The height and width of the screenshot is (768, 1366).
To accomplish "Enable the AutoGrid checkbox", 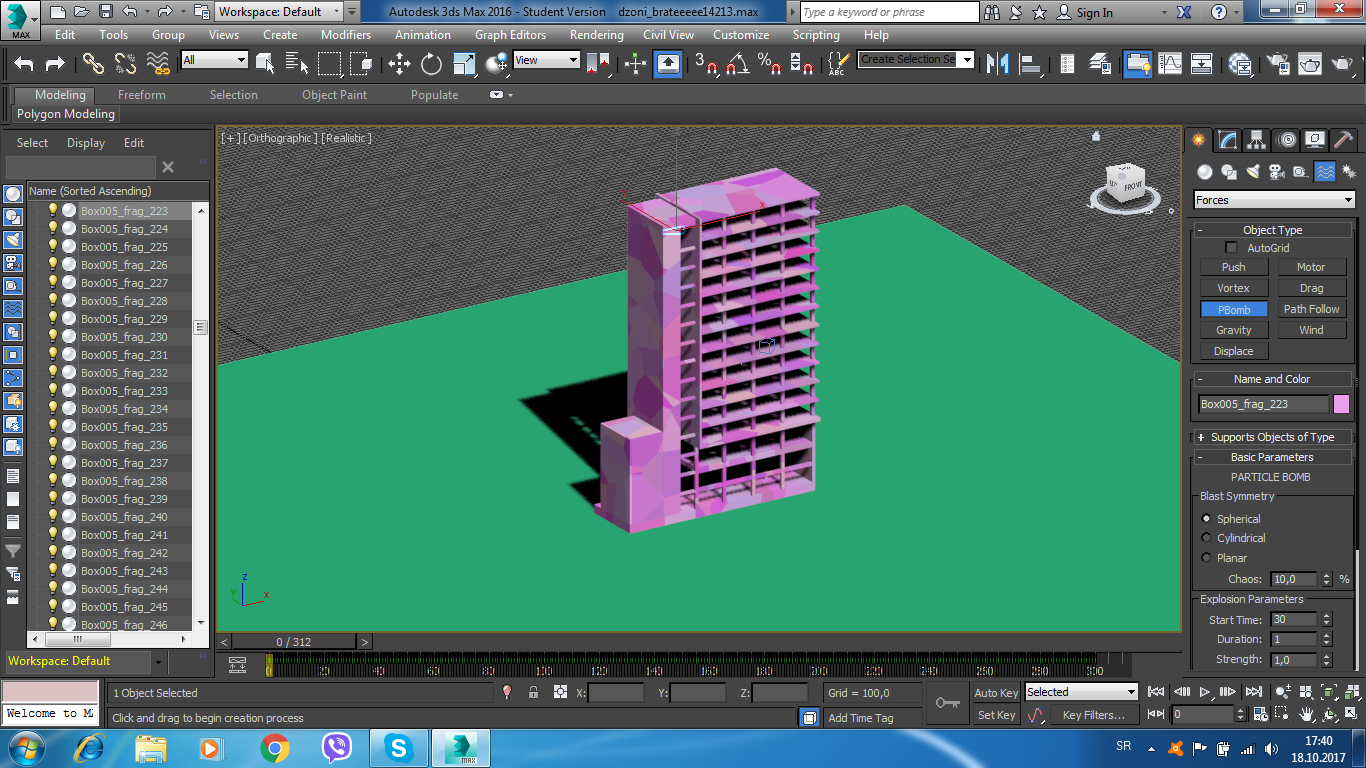I will [1232, 248].
